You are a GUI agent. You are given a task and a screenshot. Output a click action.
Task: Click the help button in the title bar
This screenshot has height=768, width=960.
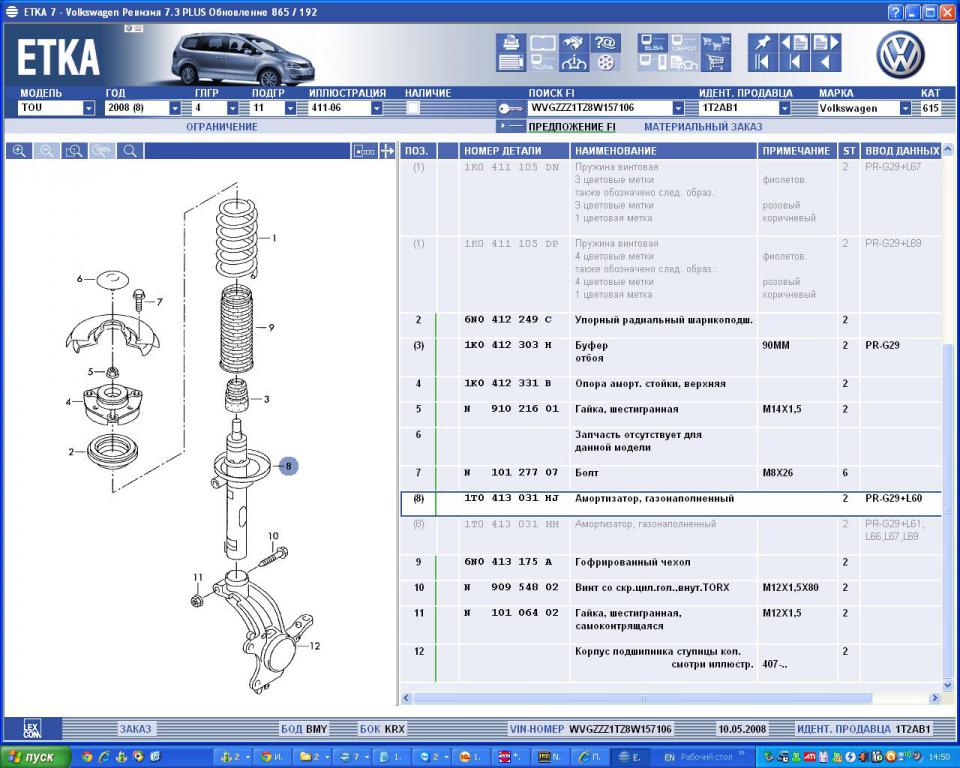(x=895, y=12)
